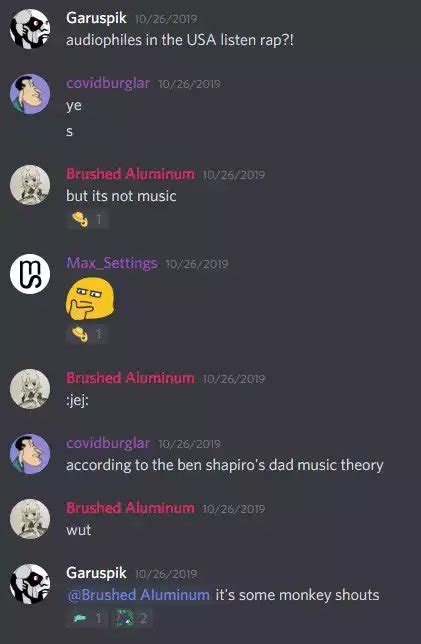421x644 pixels.
Task: Open Garuspik's avatar beside the audiophiles message
Action: pyautogui.click(x=30, y=29)
